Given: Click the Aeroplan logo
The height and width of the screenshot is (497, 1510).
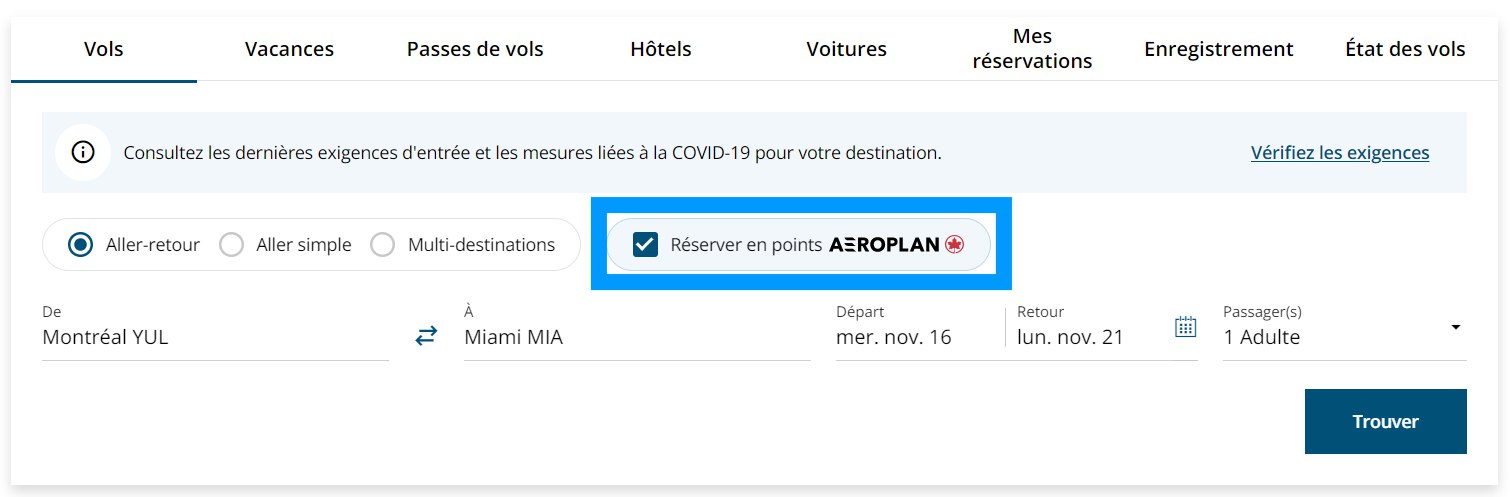Looking at the screenshot, I should [896, 244].
